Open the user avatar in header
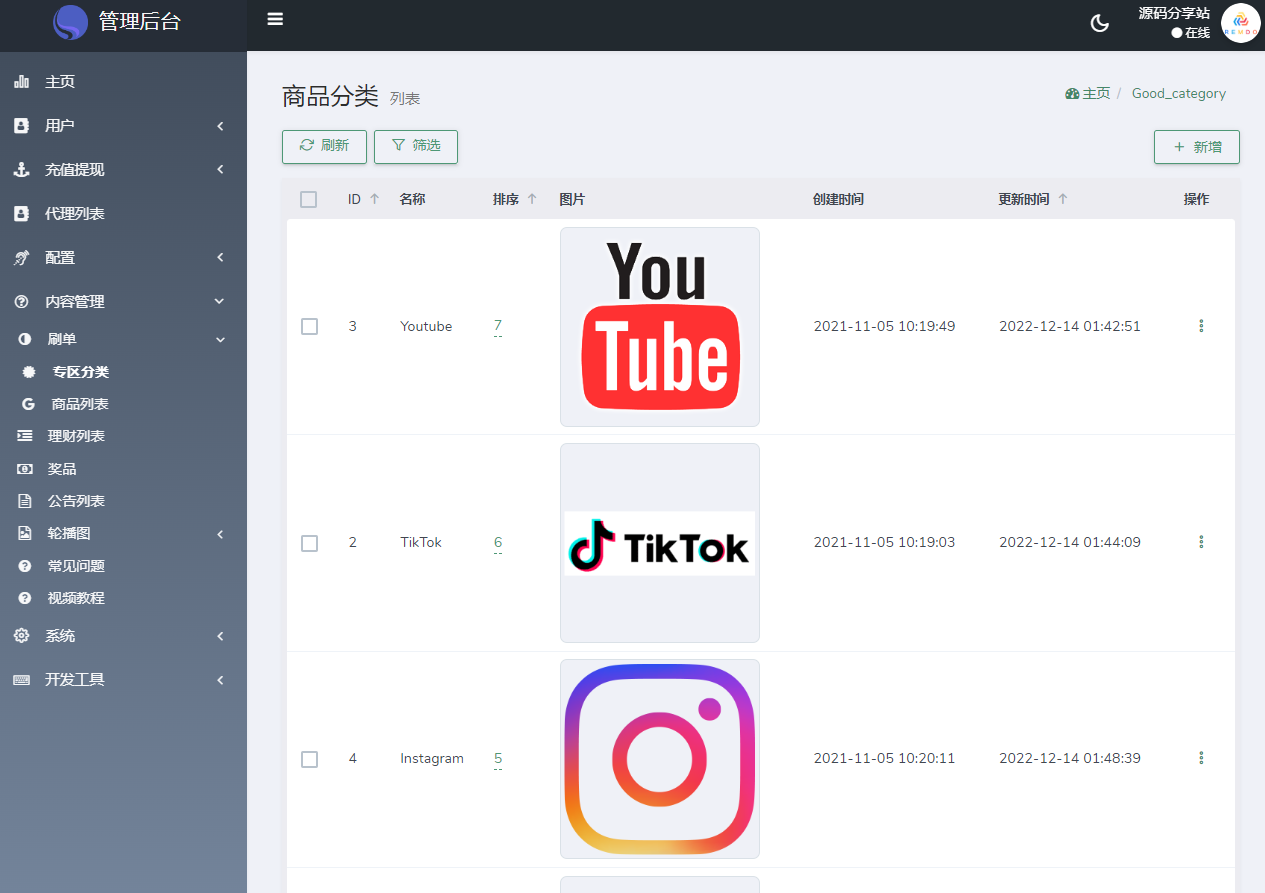This screenshot has width=1265, height=893. tap(1240, 24)
